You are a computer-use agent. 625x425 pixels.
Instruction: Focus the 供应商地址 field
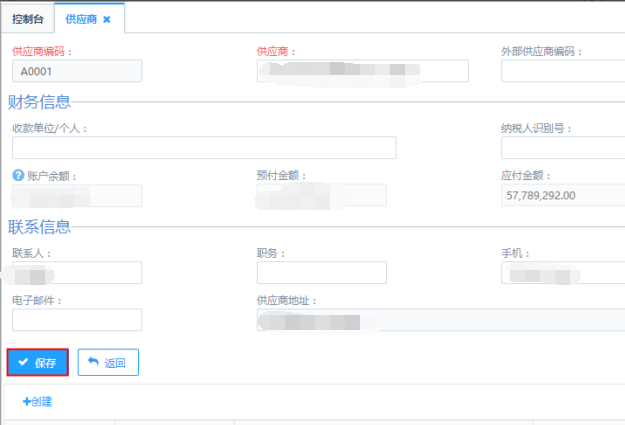[x=440, y=320]
